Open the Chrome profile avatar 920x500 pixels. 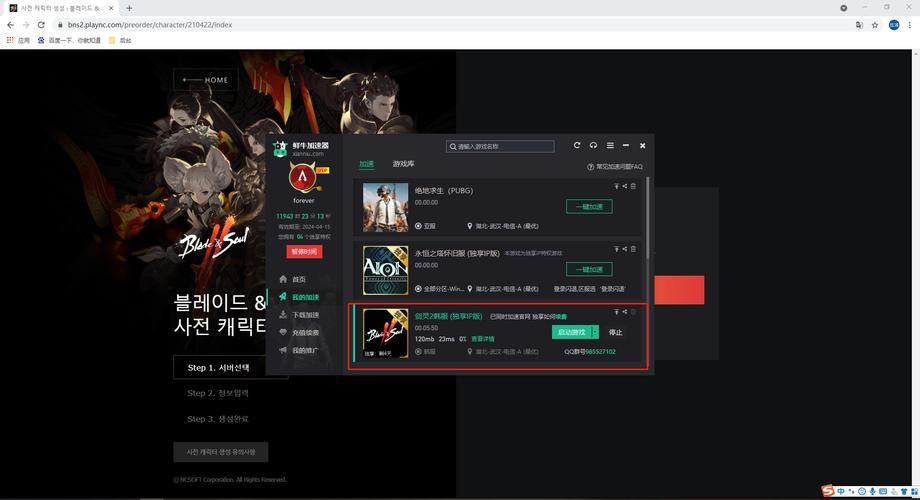pyautogui.click(x=894, y=25)
